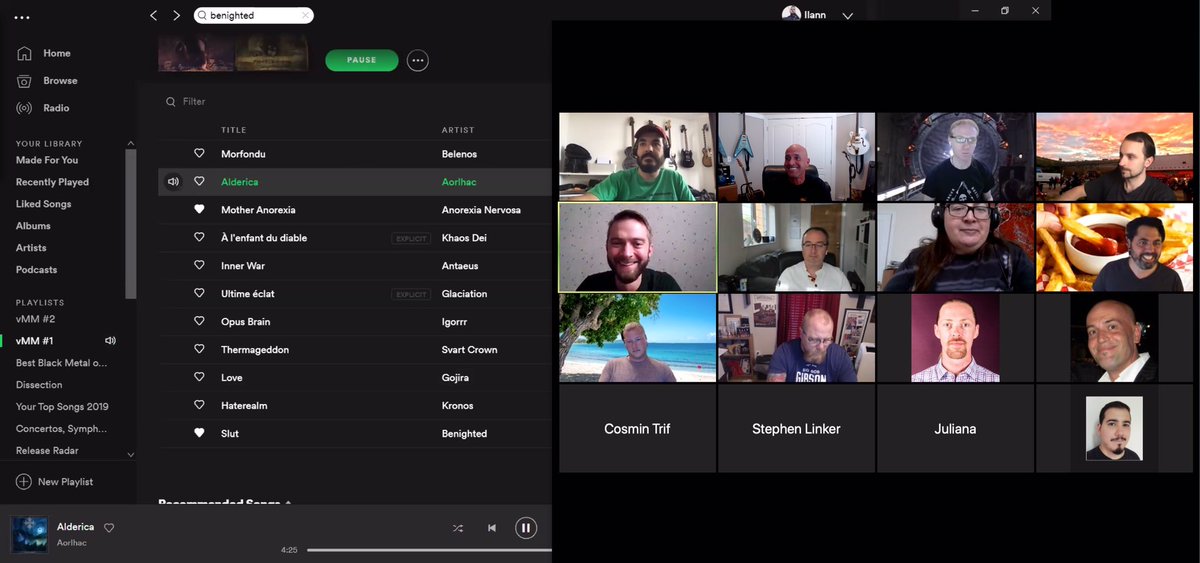Select Stephen Linker tile in video call
This screenshot has height=563, width=1200.
point(796,429)
